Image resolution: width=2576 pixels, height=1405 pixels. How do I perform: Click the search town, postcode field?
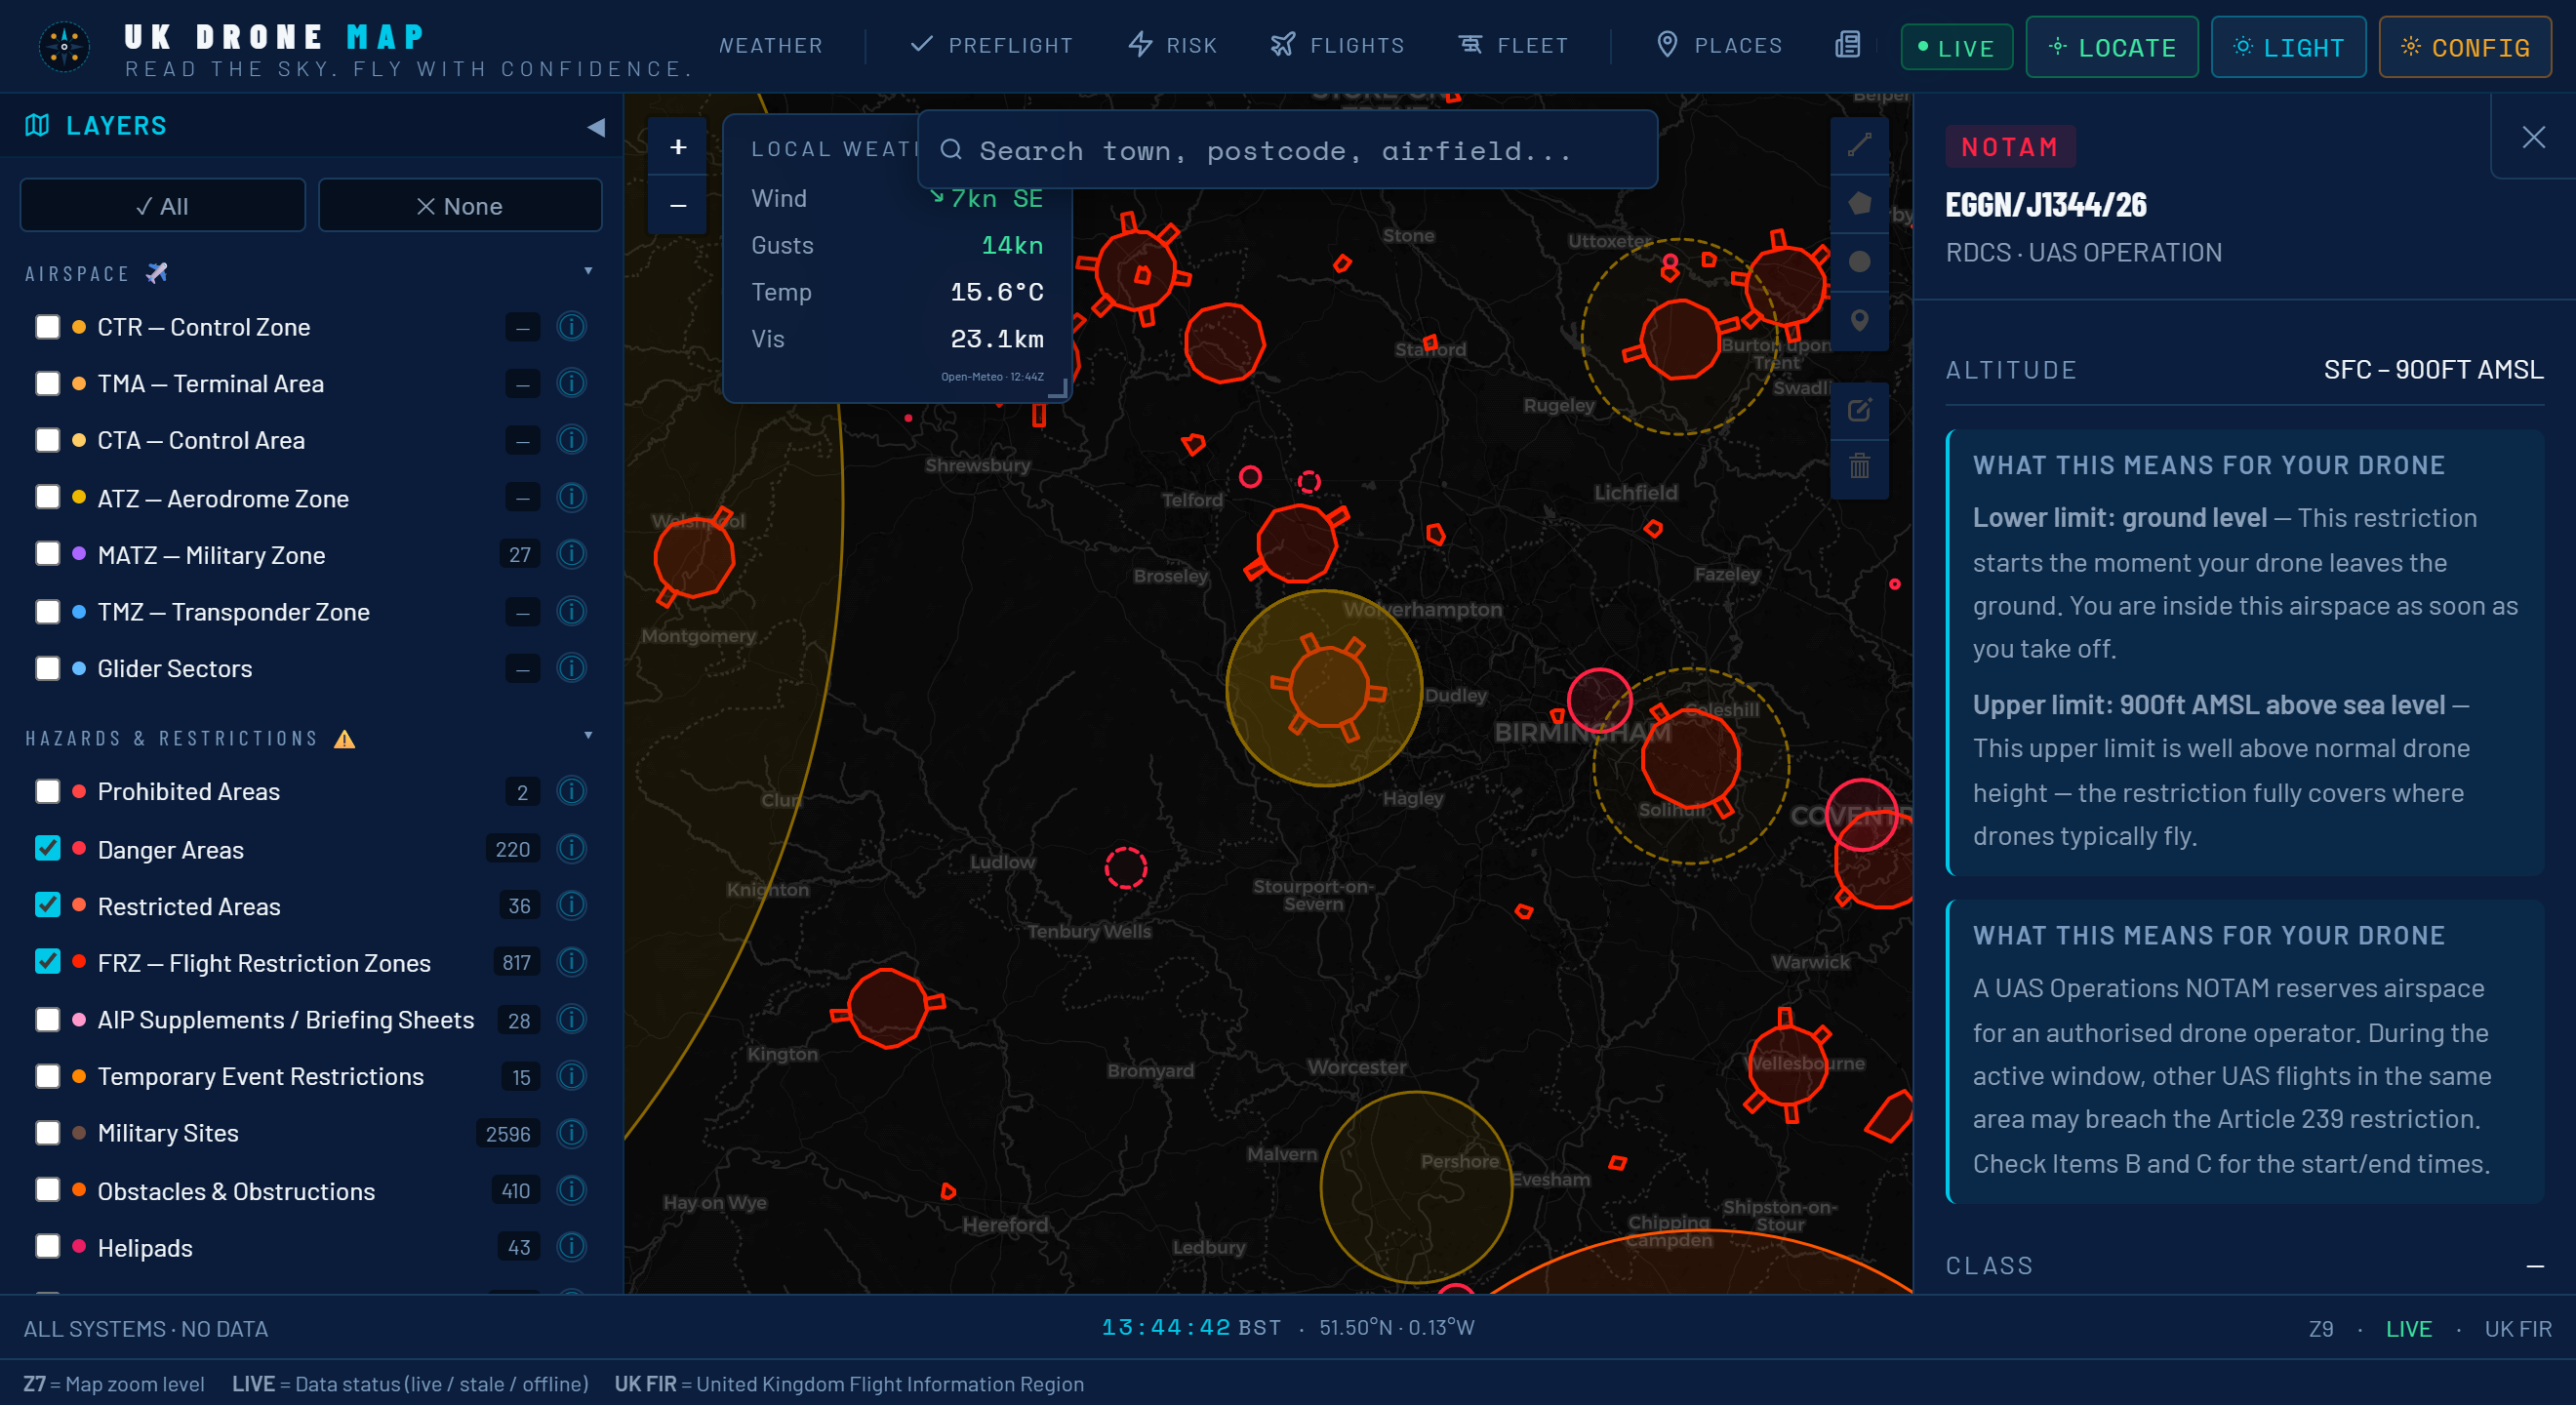point(1287,150)
